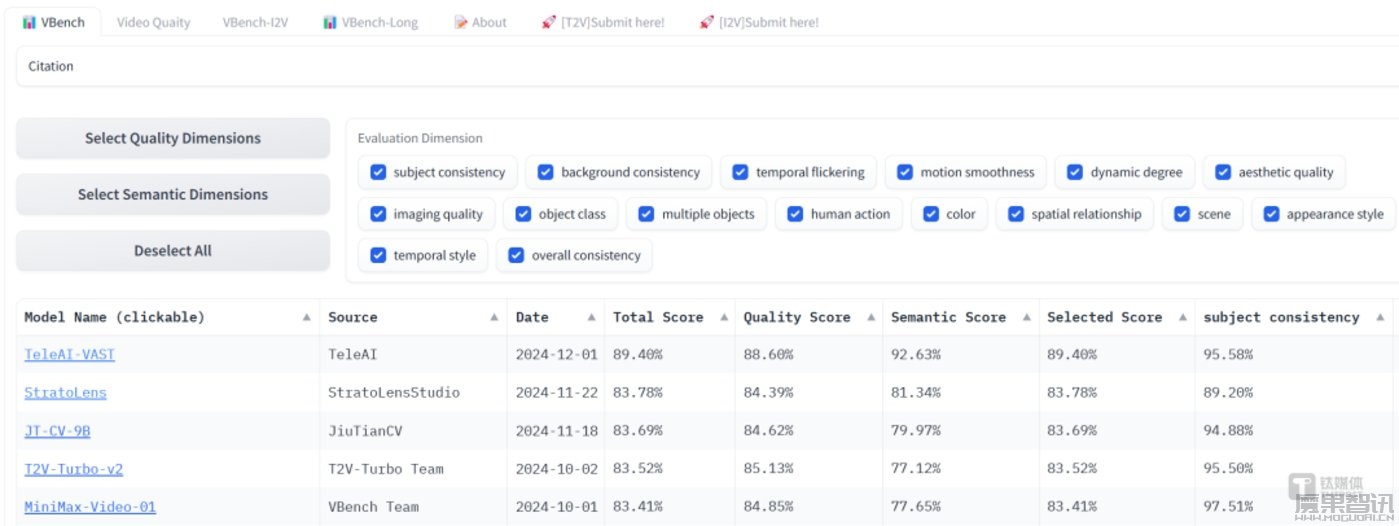Click the T2V-Turbo Team source cell
The width and height of the screenshot is (1399, 526).
point(413,468)
